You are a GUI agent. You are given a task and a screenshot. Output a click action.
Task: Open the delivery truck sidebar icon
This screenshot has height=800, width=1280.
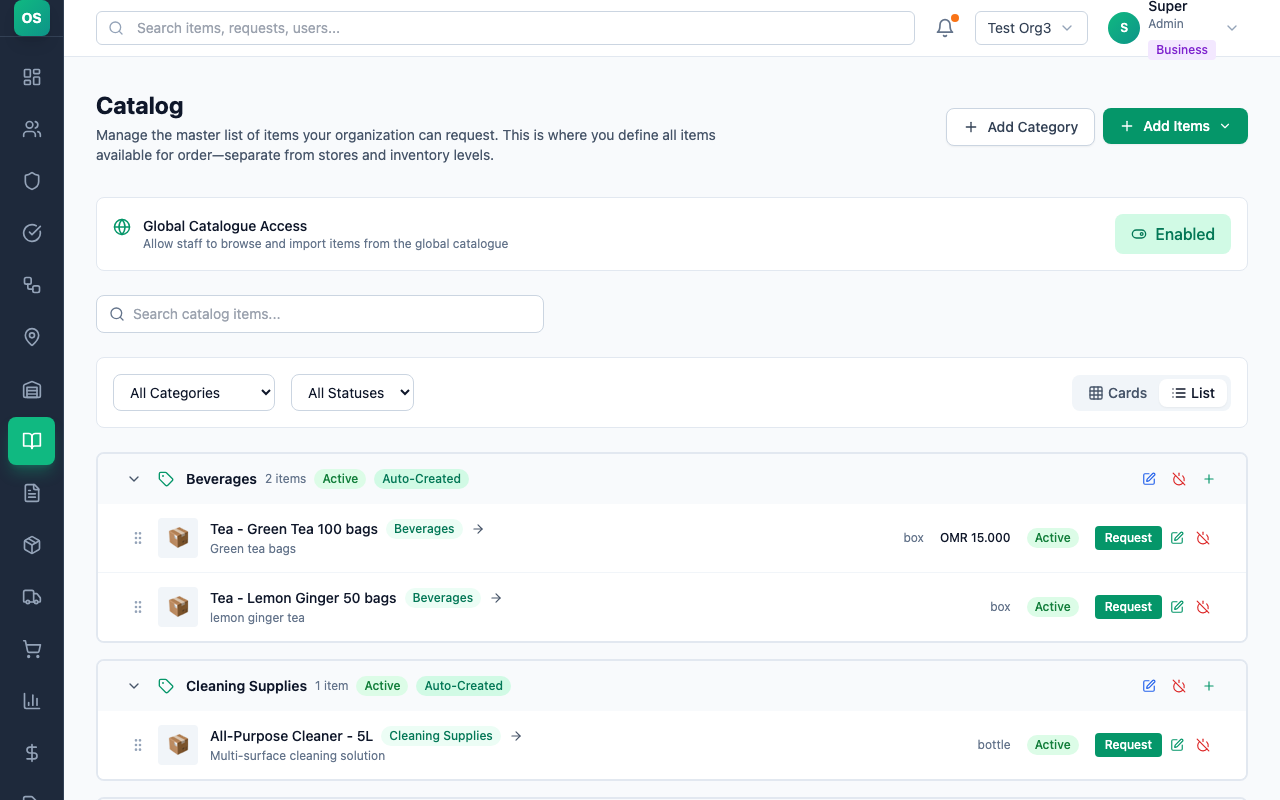(x=32, y=597)
